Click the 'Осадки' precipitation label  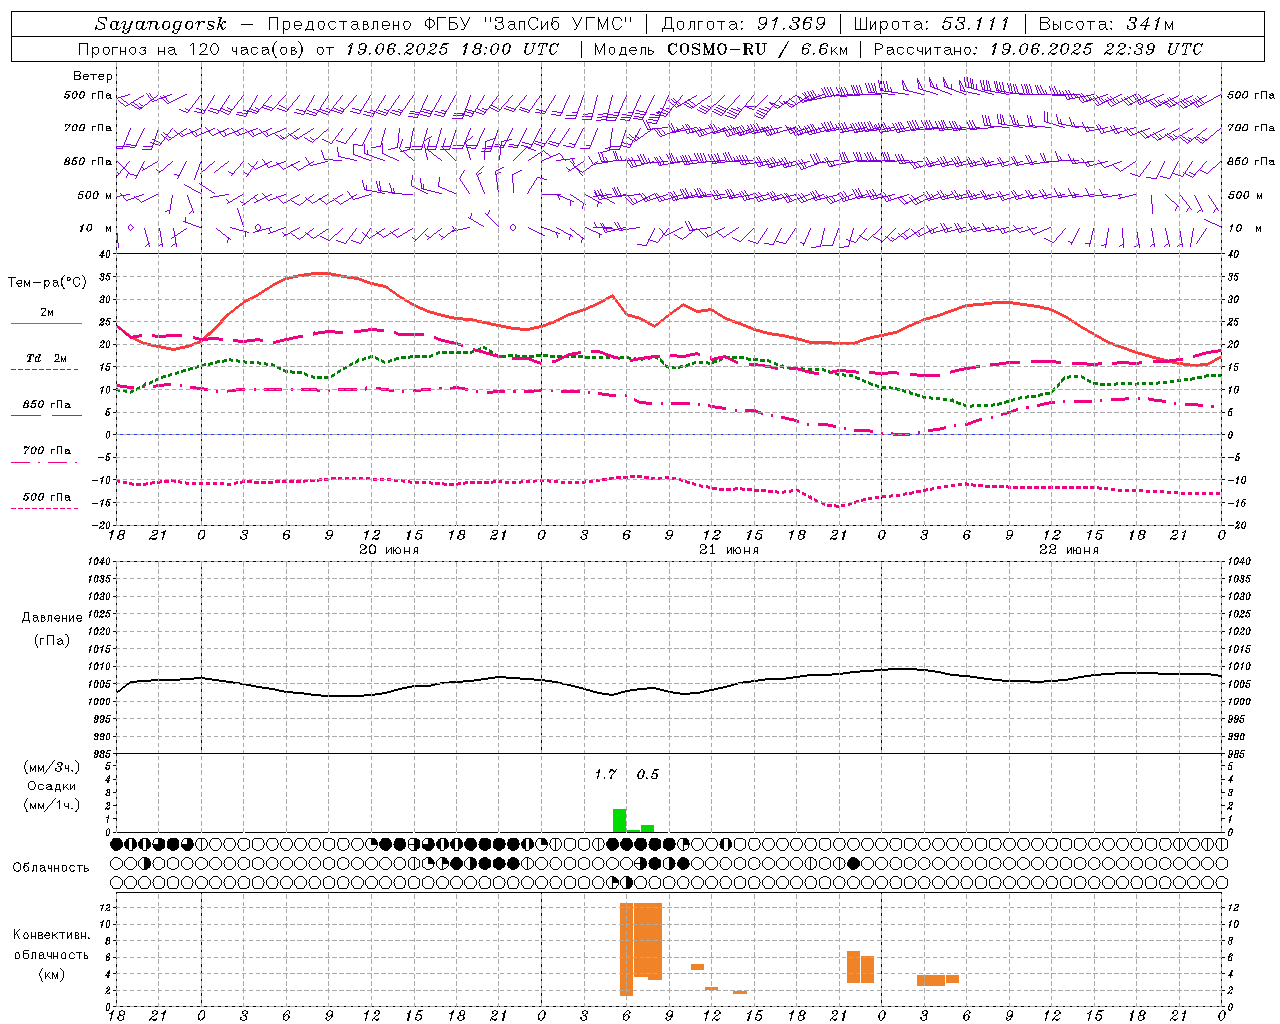51,786
